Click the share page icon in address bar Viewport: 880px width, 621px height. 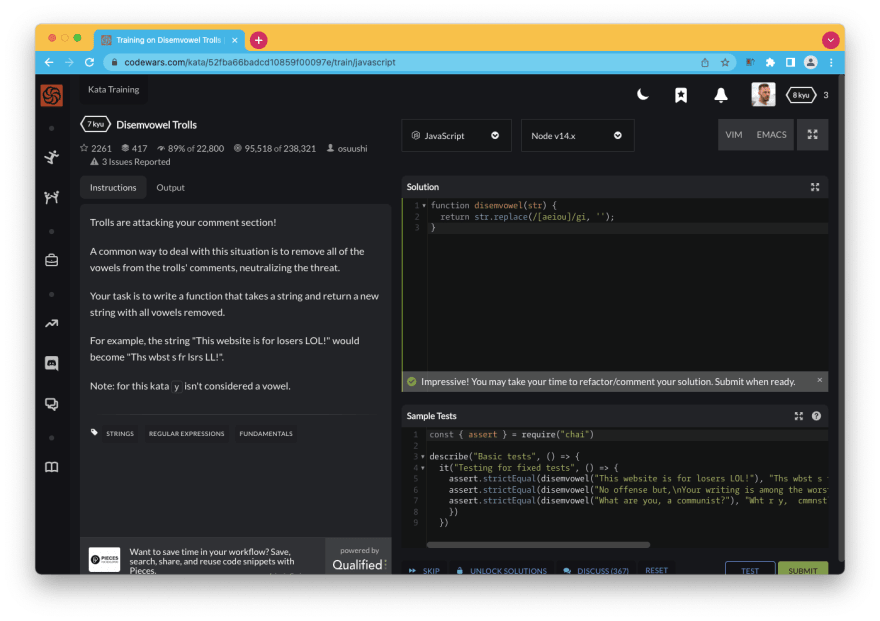click(705, 62)
